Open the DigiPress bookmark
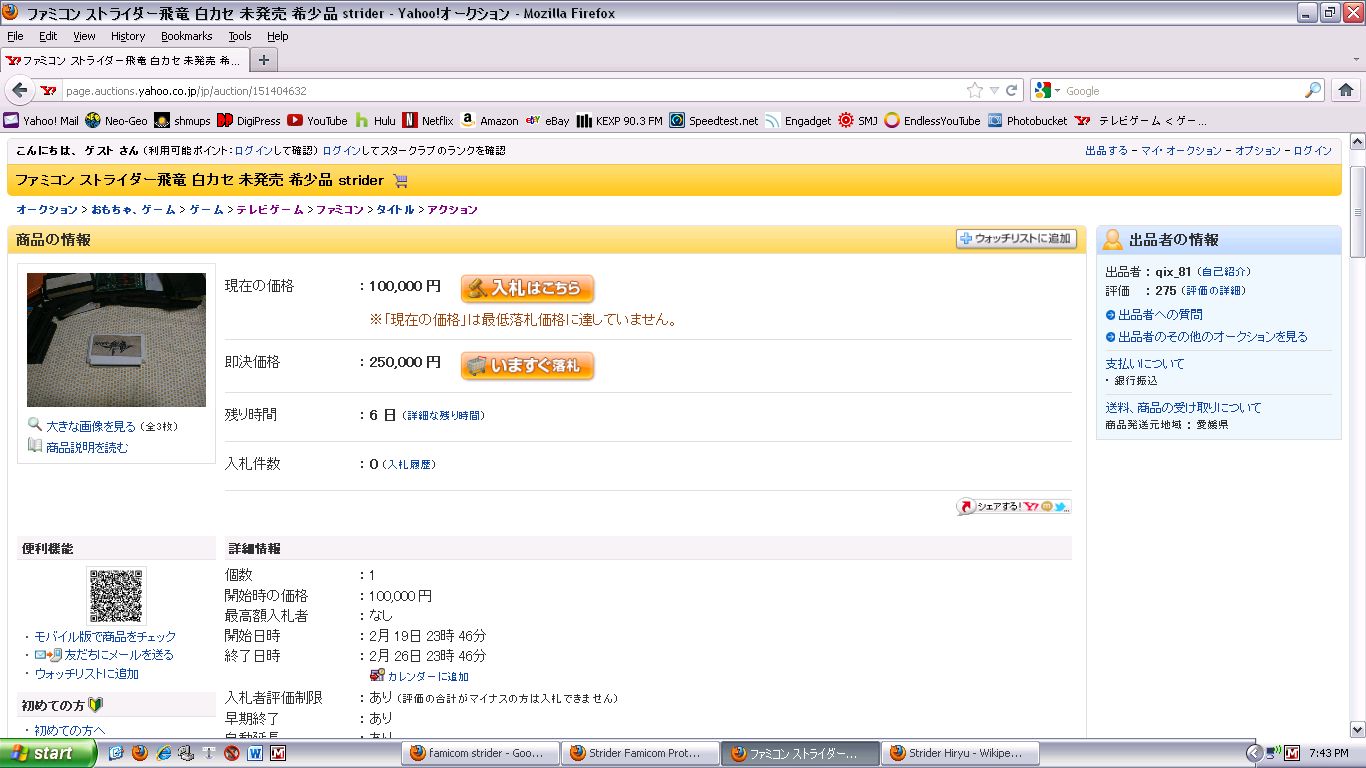 coord(248,121)
